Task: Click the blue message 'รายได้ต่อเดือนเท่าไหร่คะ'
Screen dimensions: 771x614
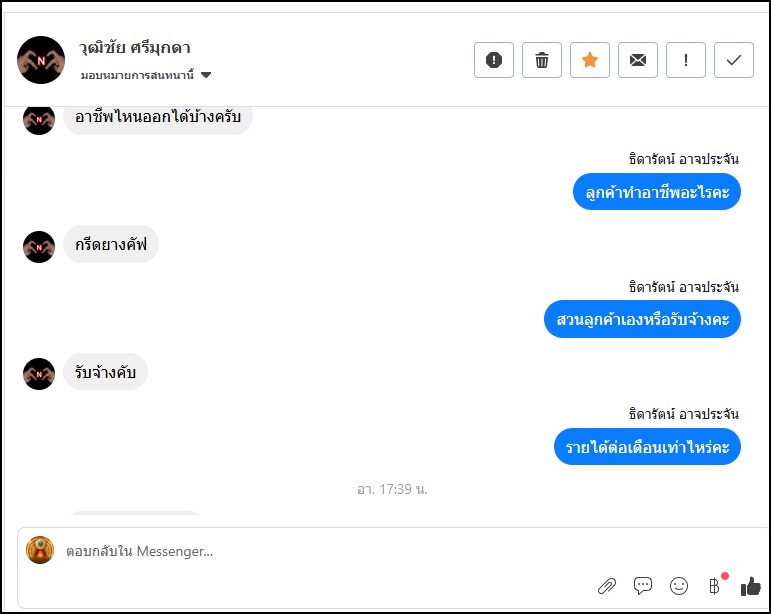Action: [x=647, y=446]
